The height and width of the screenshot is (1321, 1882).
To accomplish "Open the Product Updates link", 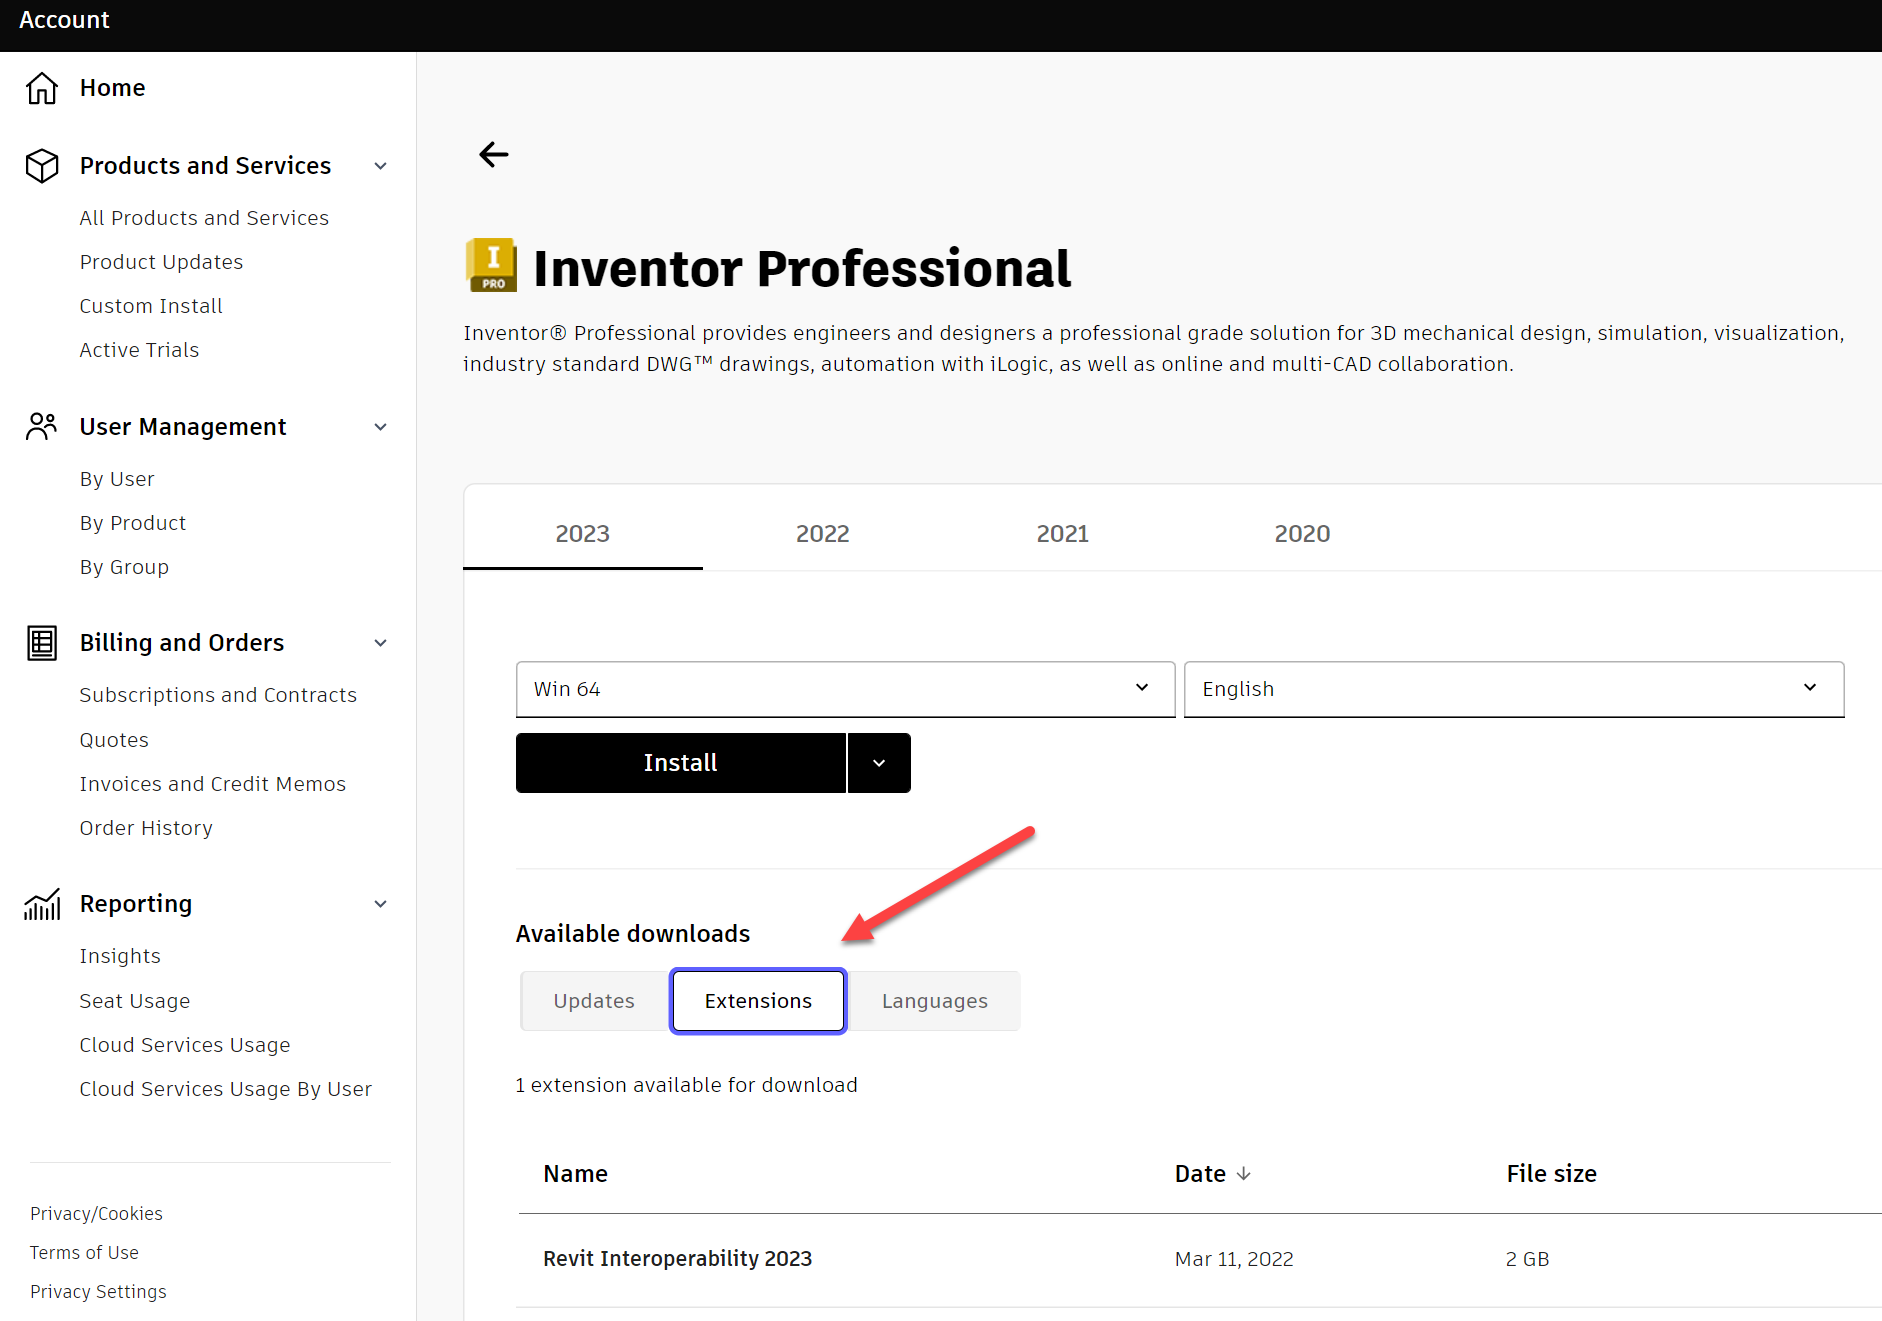I will click(x=161, y=262).
